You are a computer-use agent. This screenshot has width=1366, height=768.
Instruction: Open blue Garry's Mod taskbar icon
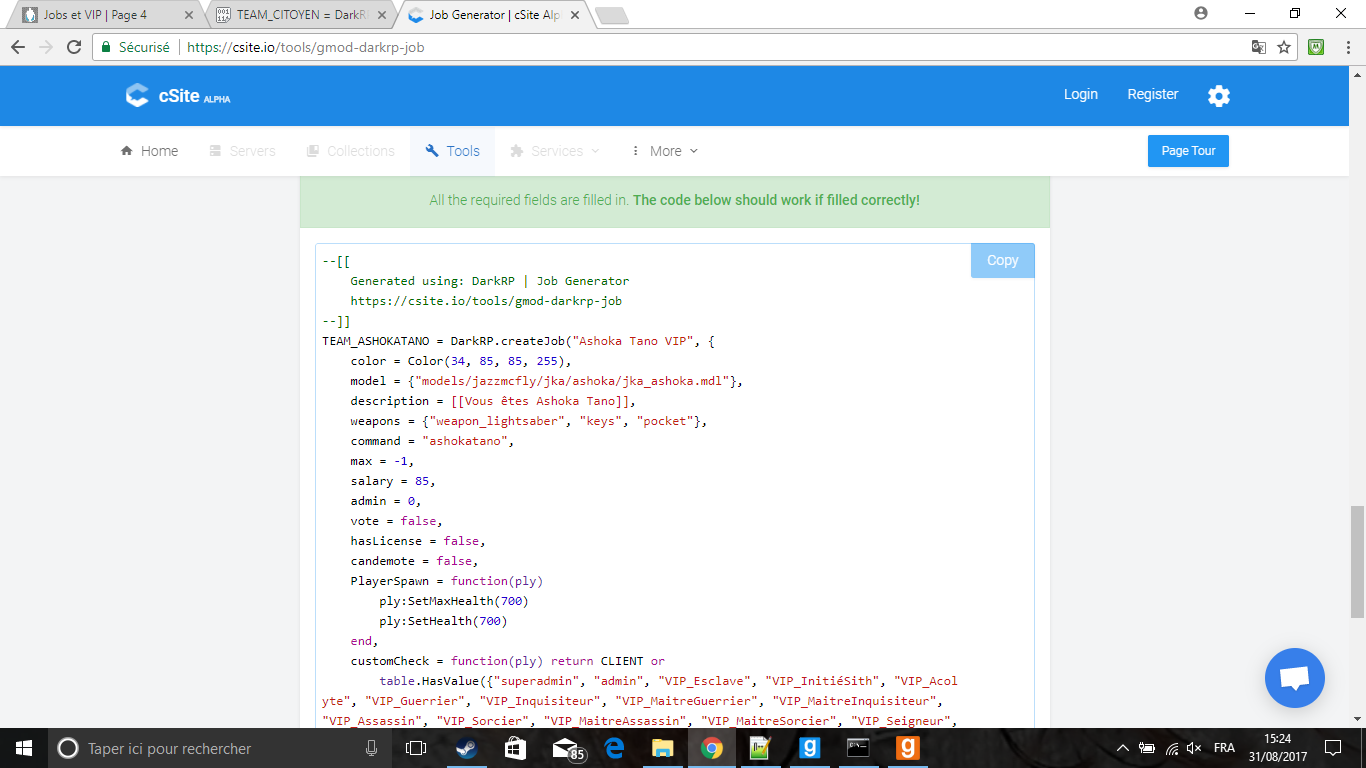(x=809, y=748)
